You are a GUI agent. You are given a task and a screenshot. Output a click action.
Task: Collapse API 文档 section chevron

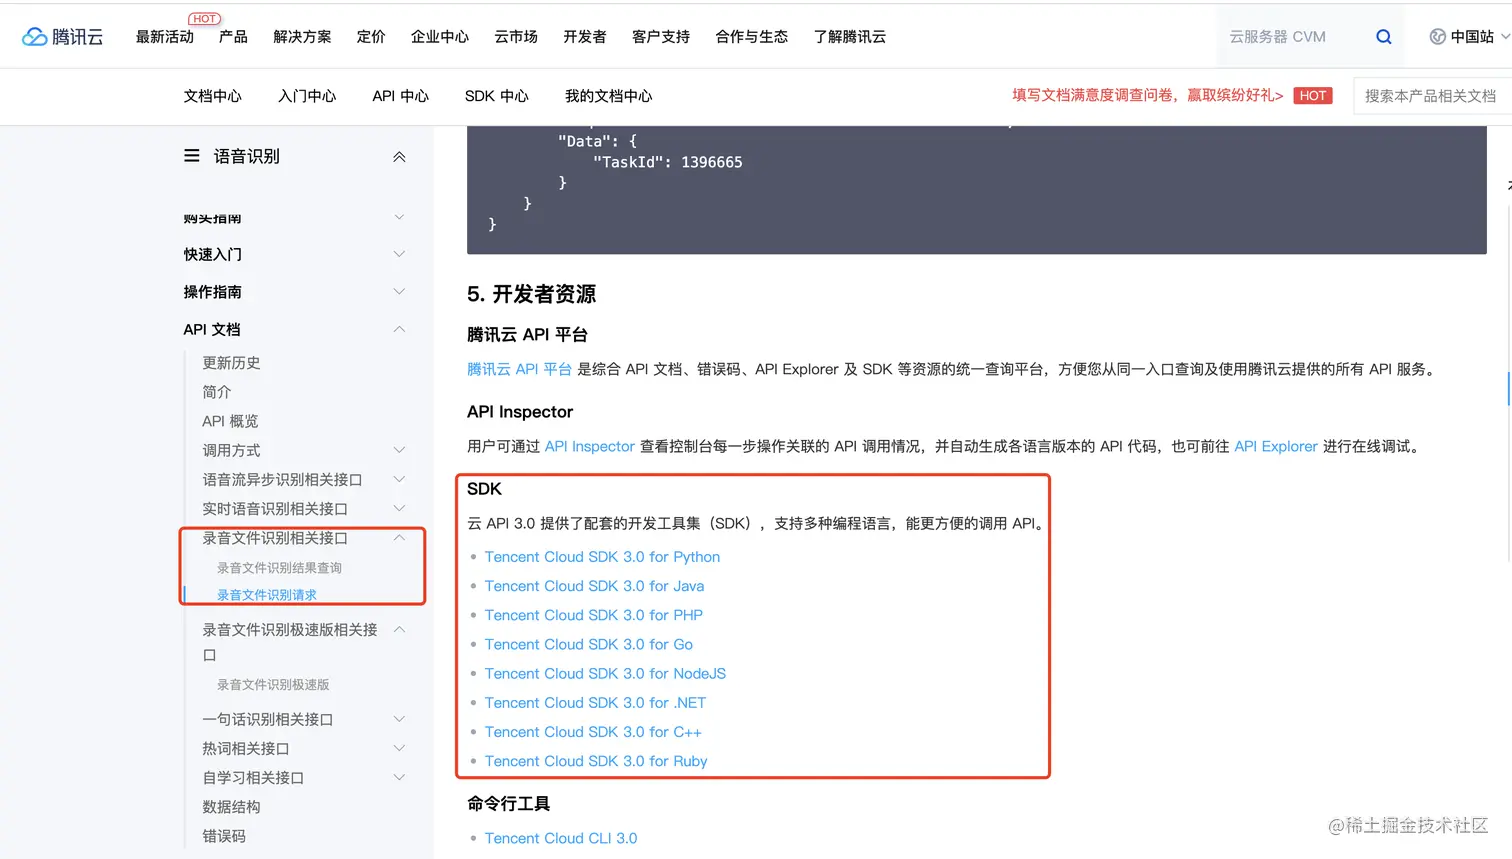click(399, 329)
